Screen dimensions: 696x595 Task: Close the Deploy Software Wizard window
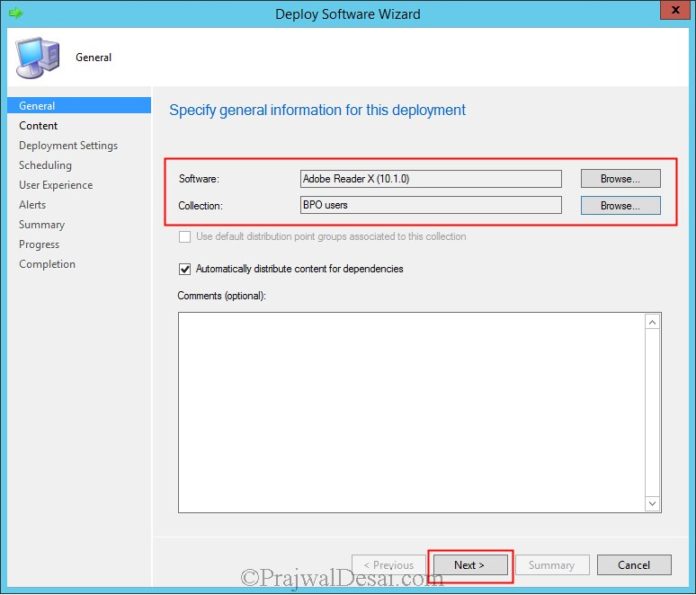[x=675, y=10]
